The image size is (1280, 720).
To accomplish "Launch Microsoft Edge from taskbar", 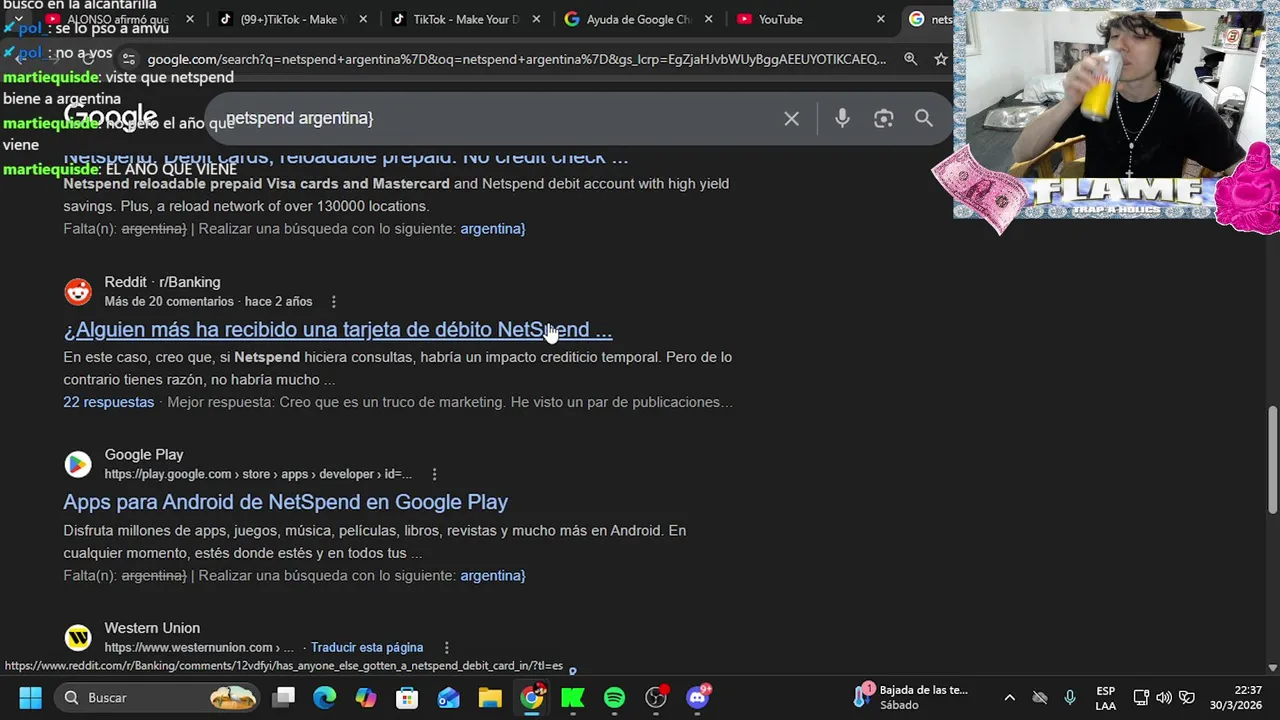I will click(x=325, y=697).
